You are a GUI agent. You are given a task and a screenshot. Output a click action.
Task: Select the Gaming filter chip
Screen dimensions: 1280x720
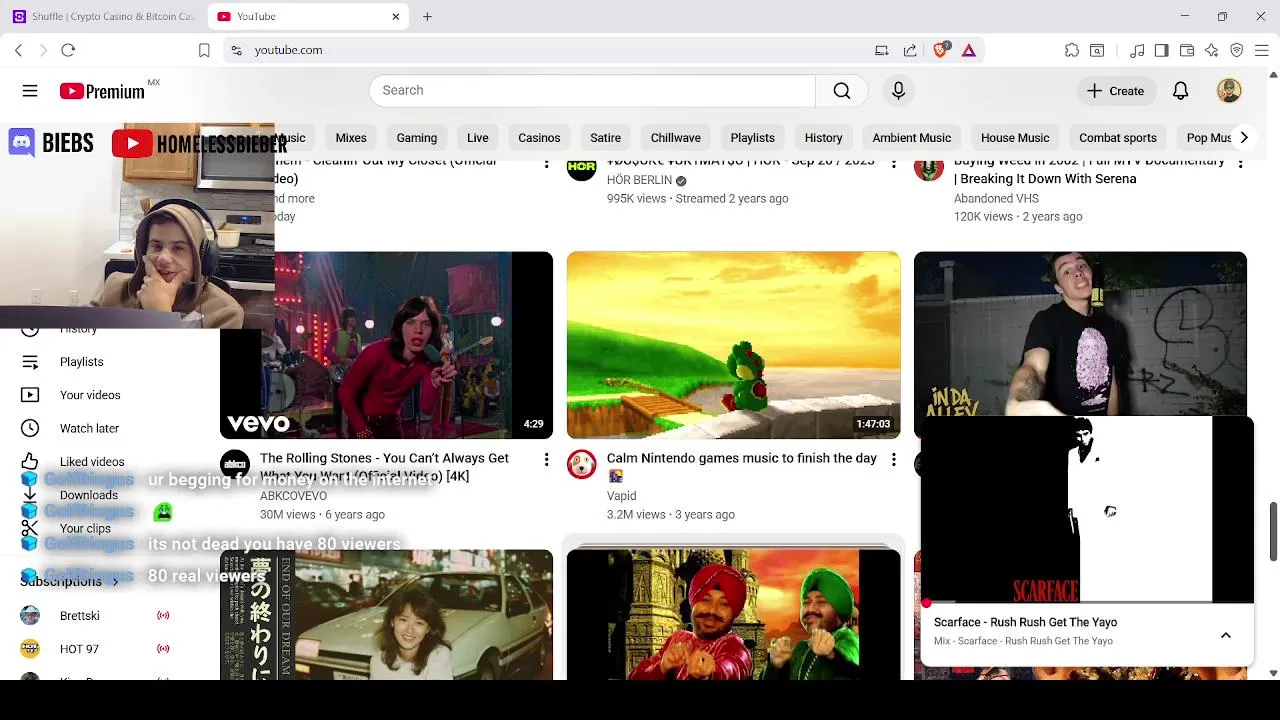416,138
